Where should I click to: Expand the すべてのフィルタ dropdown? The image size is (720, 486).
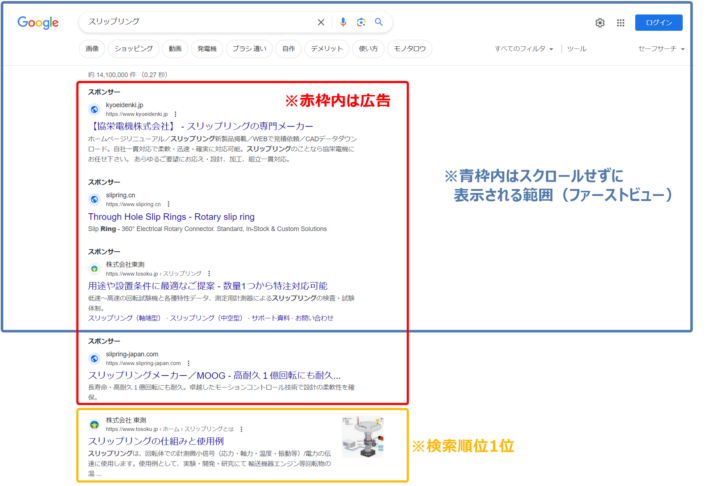point(524,49)
